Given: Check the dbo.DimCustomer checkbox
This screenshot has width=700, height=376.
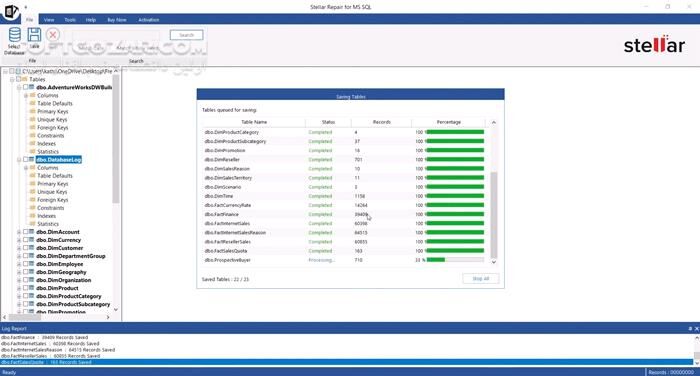Looking at the screenshot, I should coord(25,248).
